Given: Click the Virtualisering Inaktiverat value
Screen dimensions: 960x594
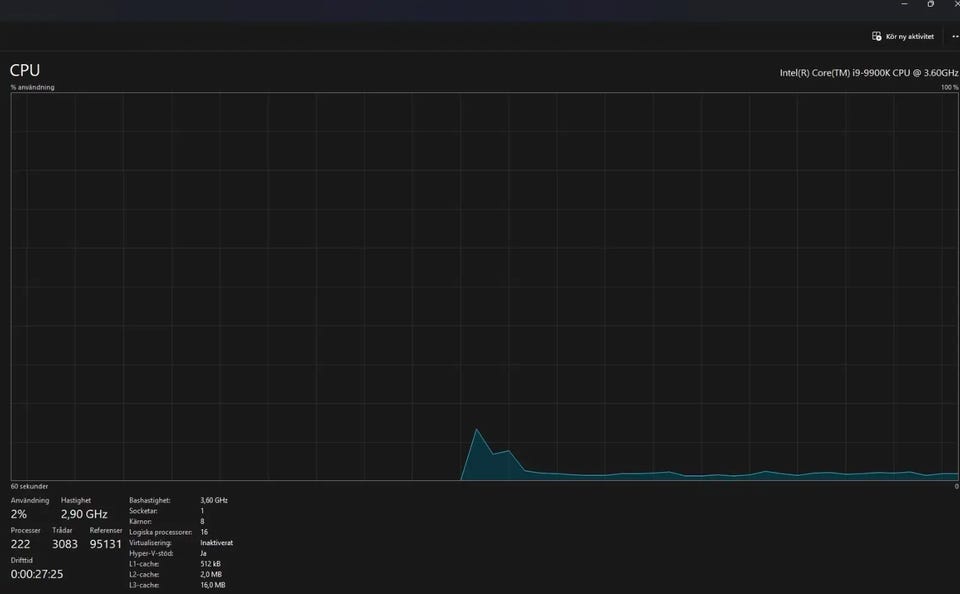Looking at the screenshot, I should (x=216, y=543).
